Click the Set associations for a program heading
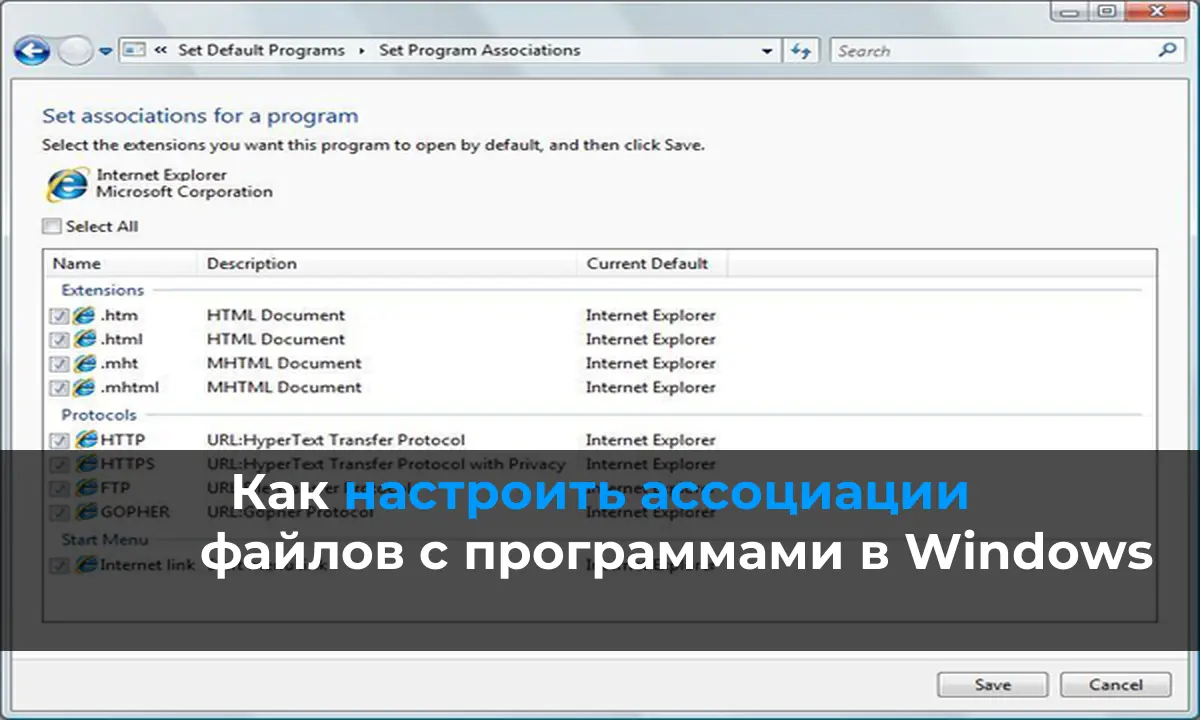Viewport: 1200px width, 720px height. coord(200,116)
